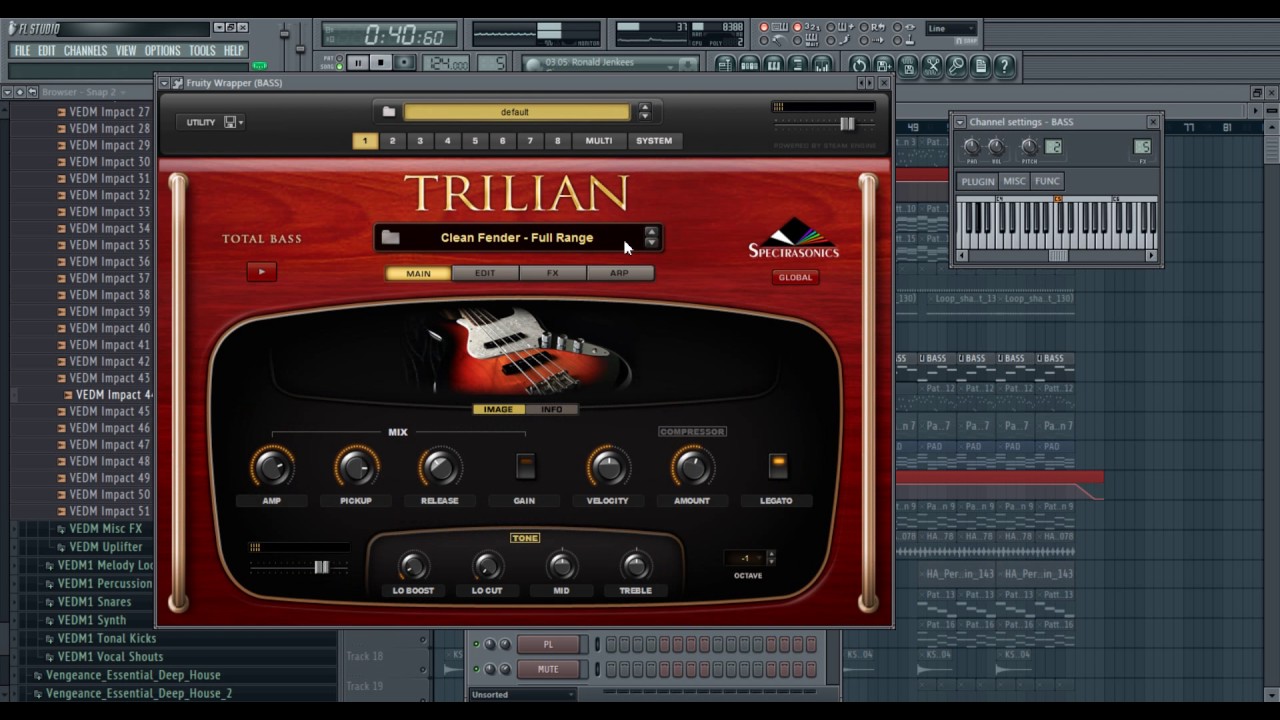The image size is (1280, 720).
Task: Open the OPTIONS menu
Action: point(162,51)
